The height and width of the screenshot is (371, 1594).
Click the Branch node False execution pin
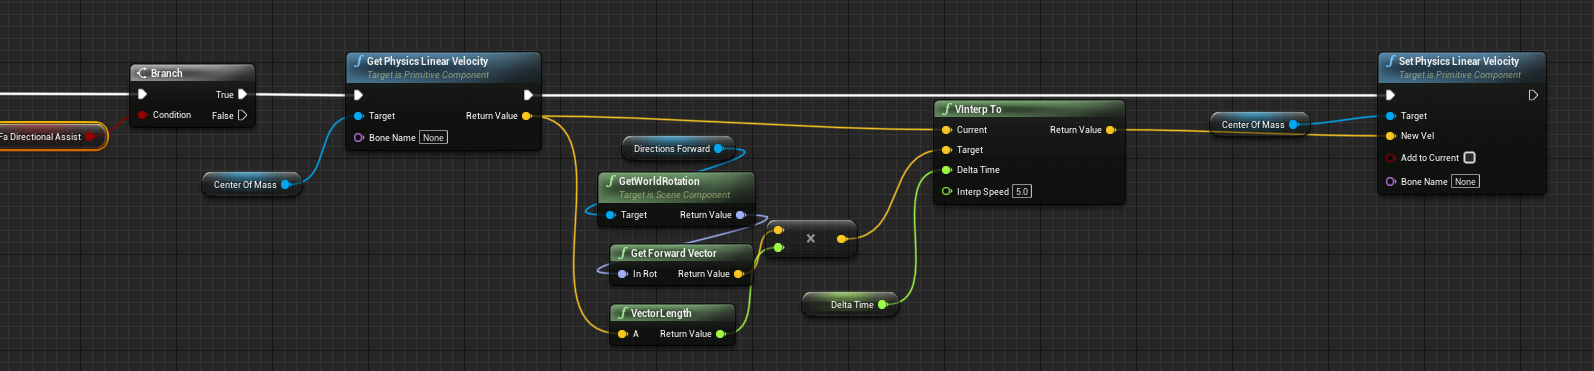coord(242,115)
